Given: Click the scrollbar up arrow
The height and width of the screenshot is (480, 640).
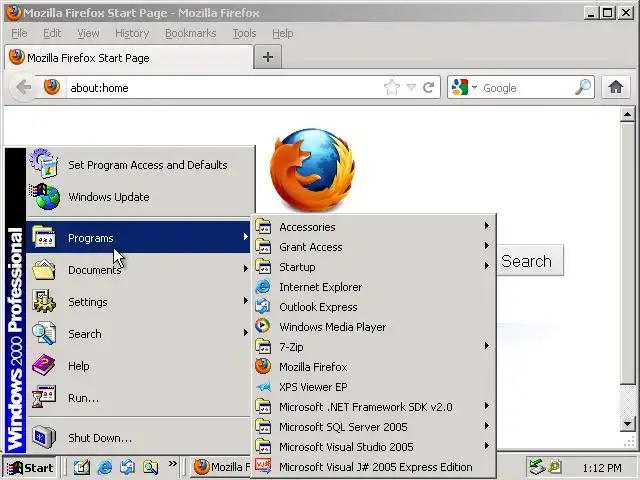Looking at the screenshot, I should pyautogui.click(x=628, y=115).
